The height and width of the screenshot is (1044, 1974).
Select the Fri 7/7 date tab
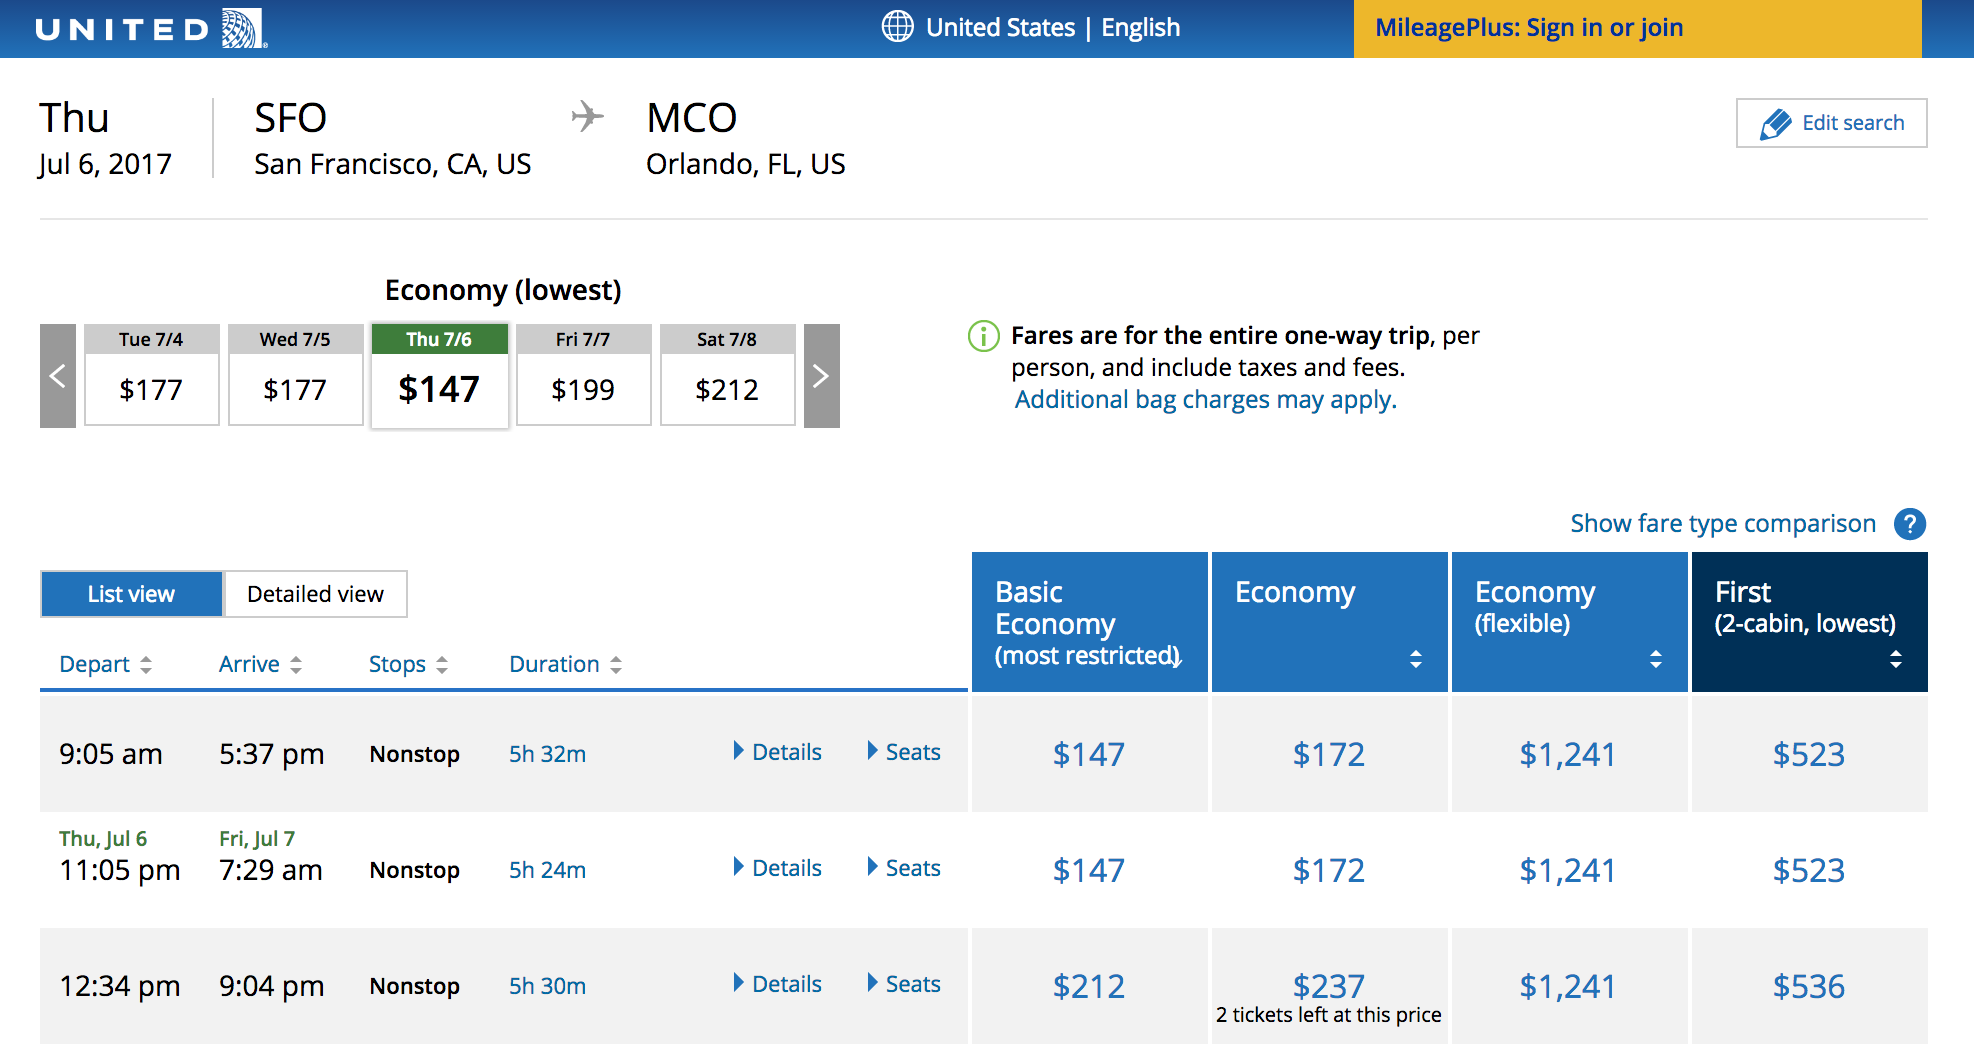coord(583,376)
